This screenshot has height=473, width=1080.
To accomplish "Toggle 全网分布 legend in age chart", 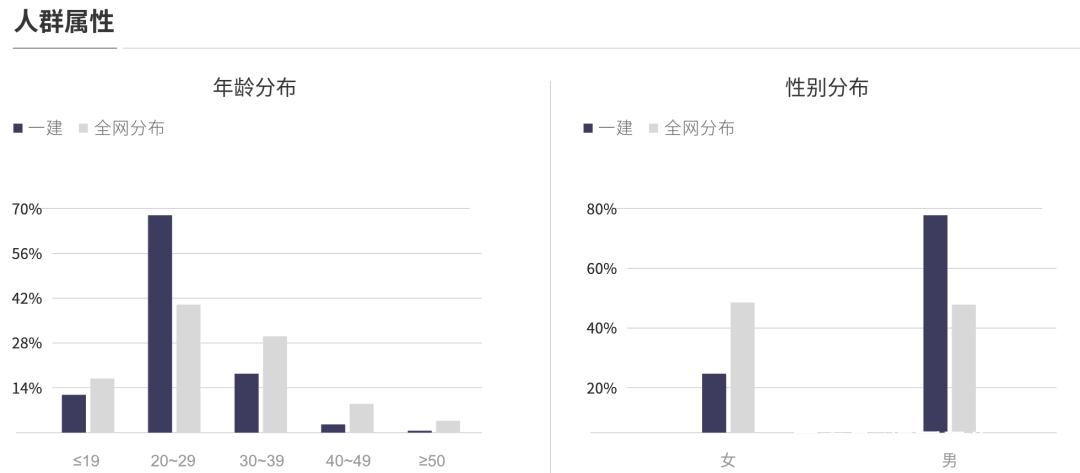I will (122, 128).
